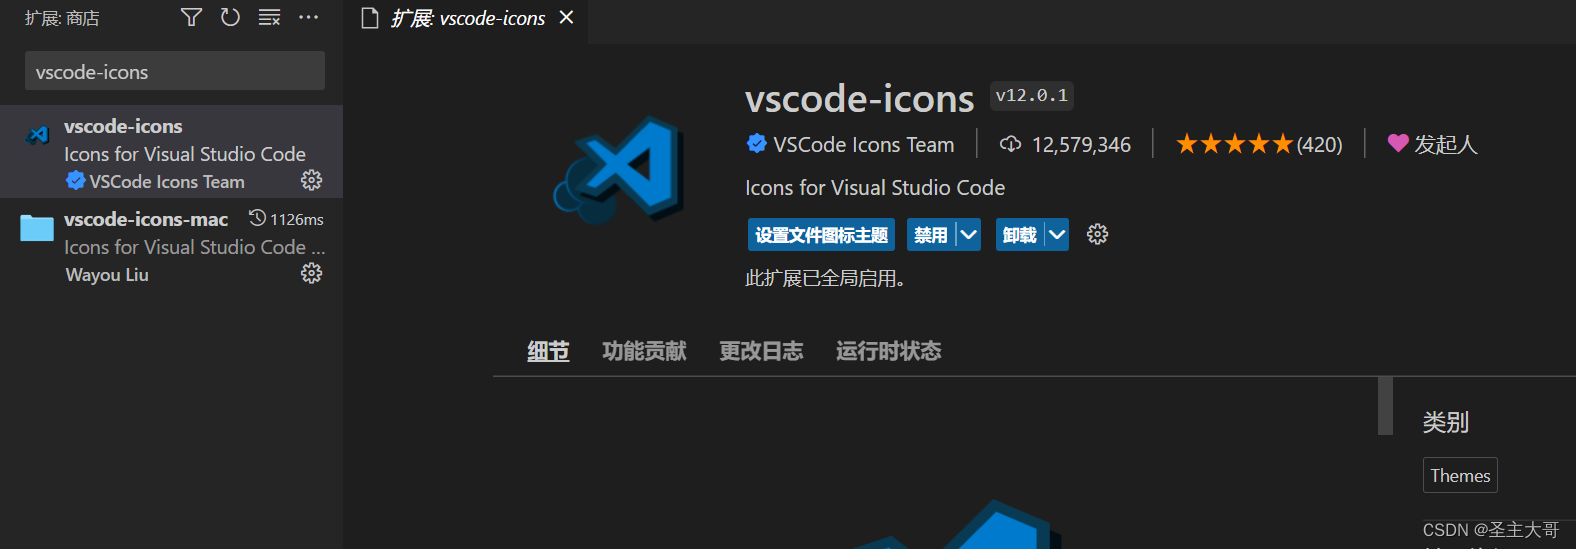The width and height of the screenshot is (1576, 549).
Task: Click Wayou Liu publisher name
Action: 107,274
